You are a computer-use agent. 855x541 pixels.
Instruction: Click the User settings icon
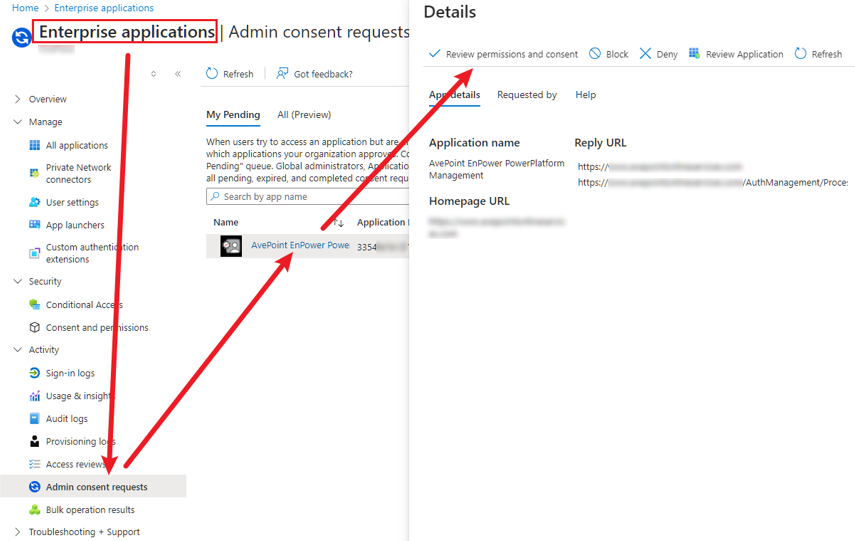34,202
